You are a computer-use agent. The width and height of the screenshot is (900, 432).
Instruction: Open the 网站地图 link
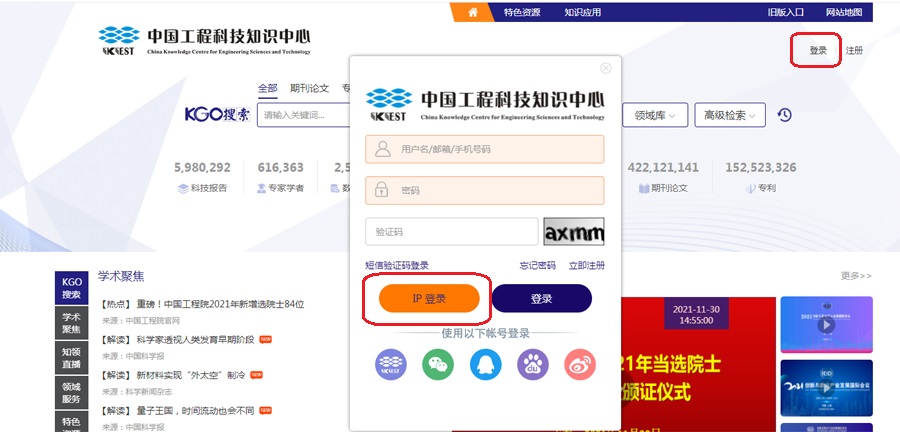(844, 12)
